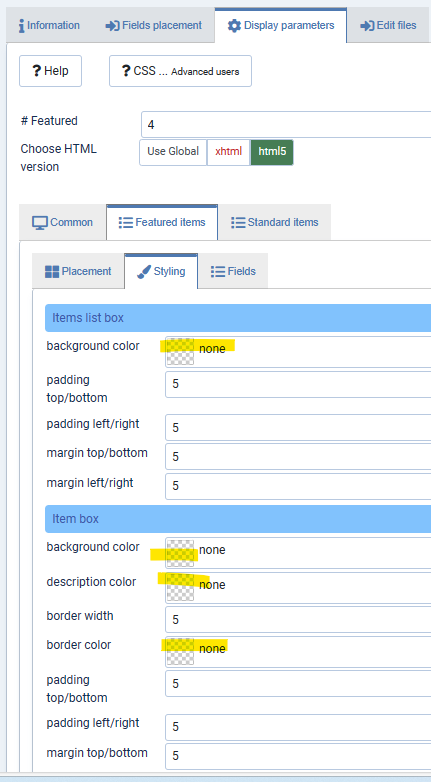The height and width of the screenshot is (782, 431).
Task: Click the Common tab monitor icon
Action: tap(40, 222)
